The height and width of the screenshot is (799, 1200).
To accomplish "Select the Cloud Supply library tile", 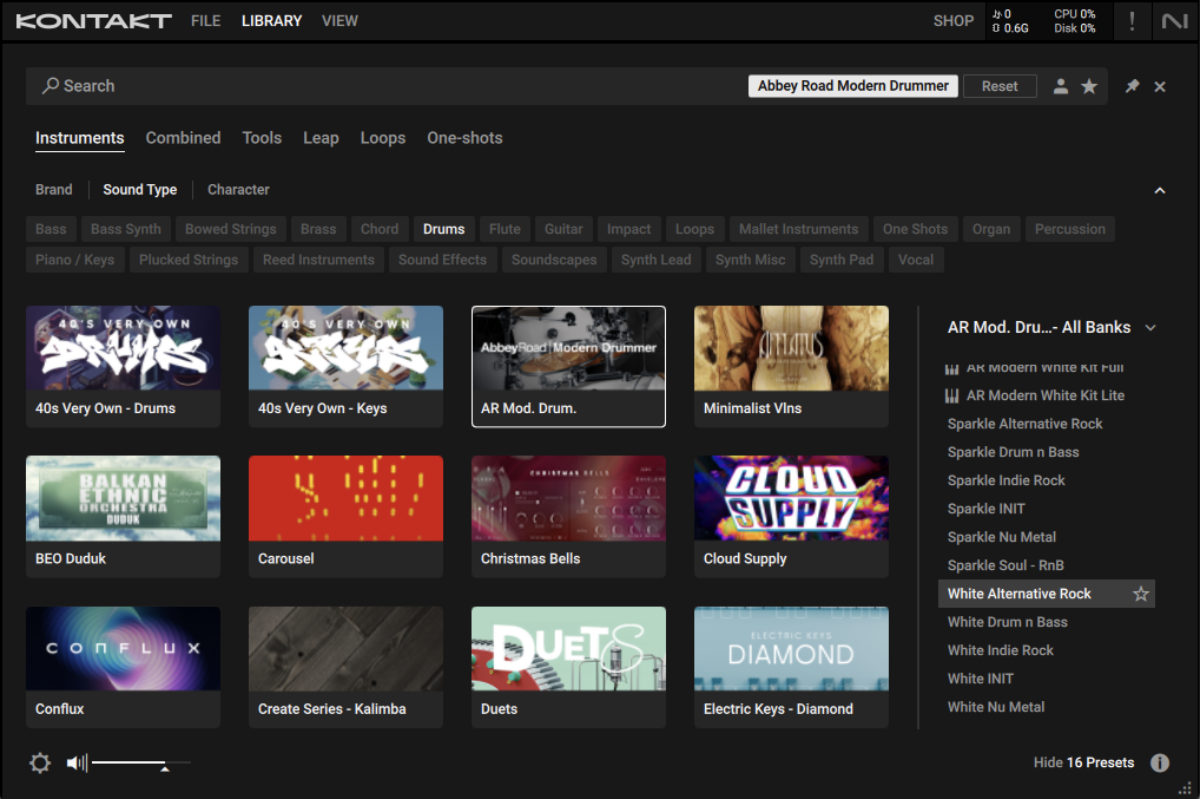I will point(791,516).
